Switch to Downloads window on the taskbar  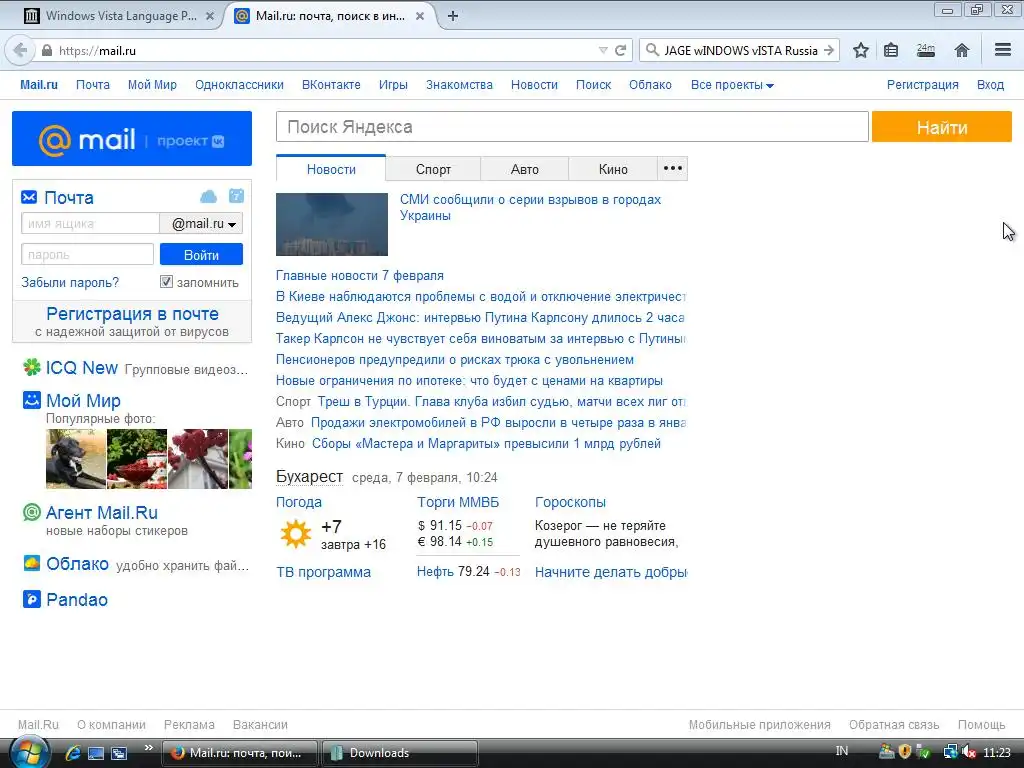click(x=399, y=753)
